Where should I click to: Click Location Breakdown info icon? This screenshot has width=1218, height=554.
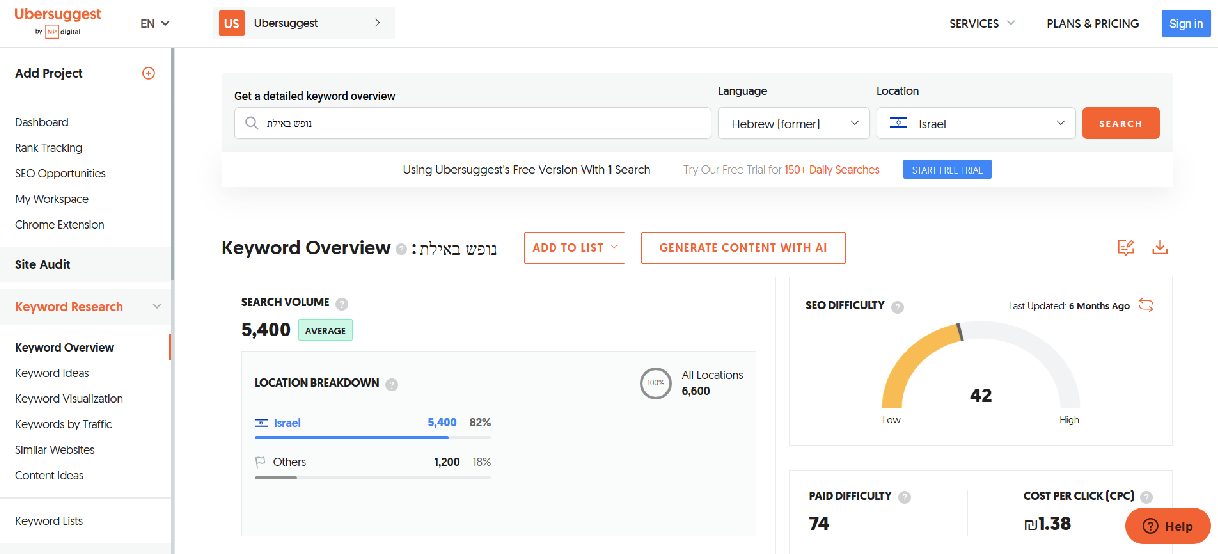[392, 384]
